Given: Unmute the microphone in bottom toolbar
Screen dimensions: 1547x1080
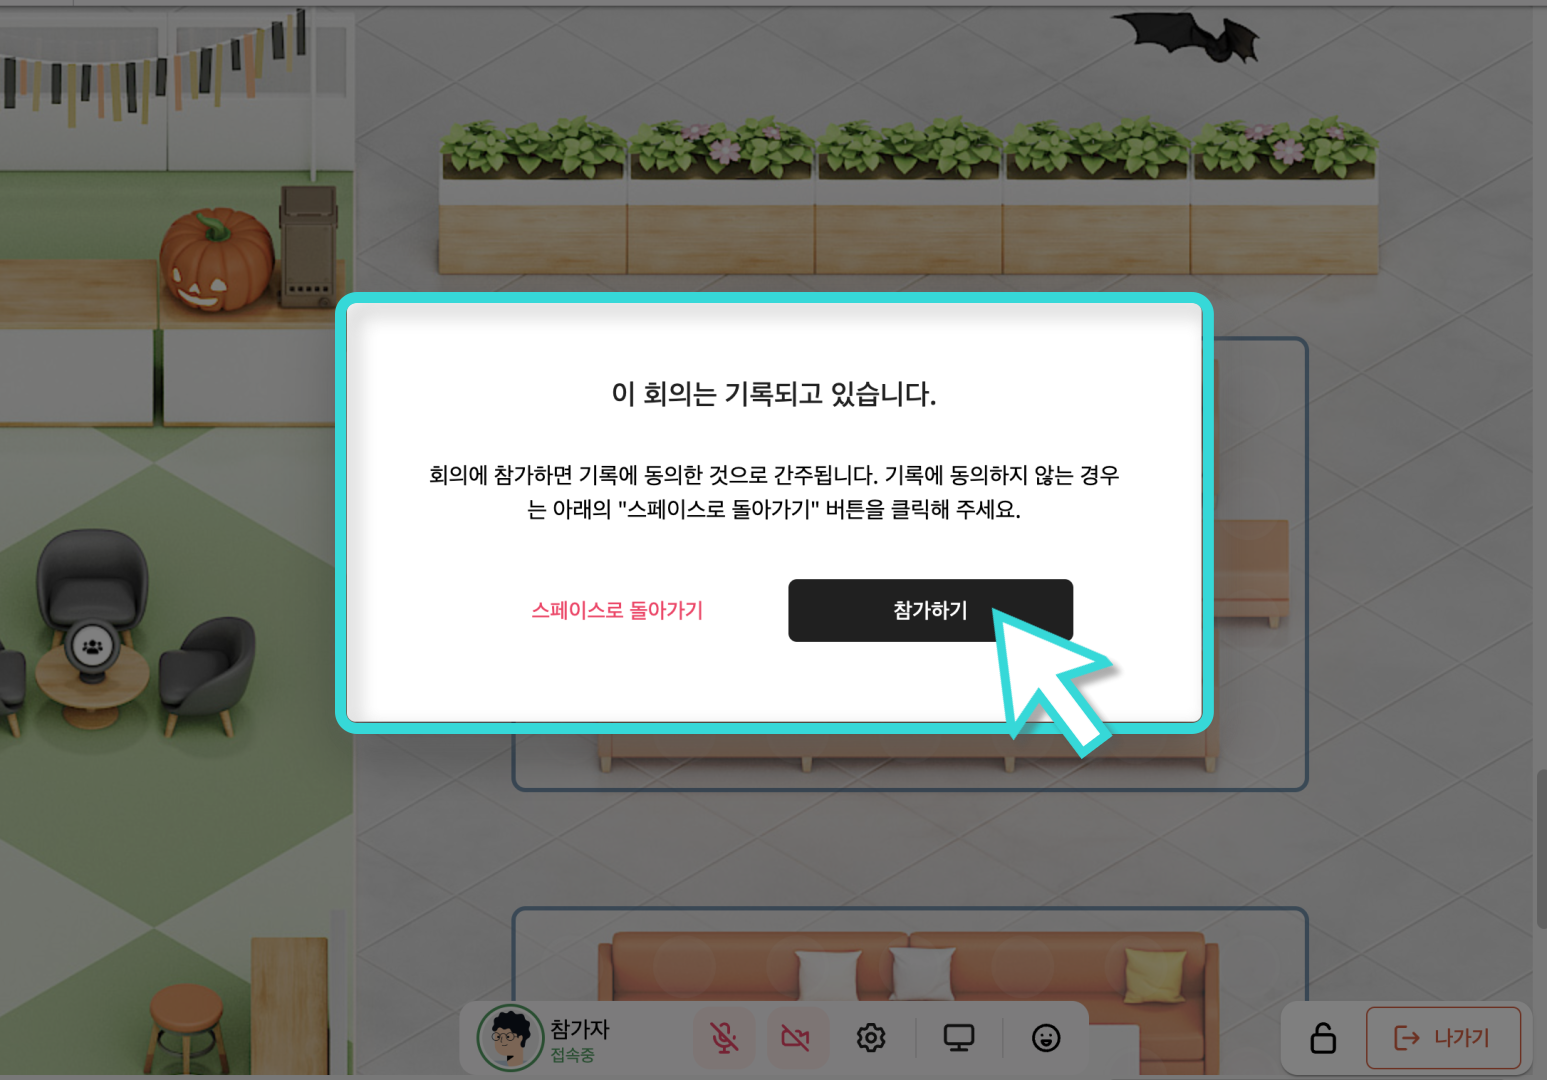Looking at the screenshot, I should click(724, 1038).
